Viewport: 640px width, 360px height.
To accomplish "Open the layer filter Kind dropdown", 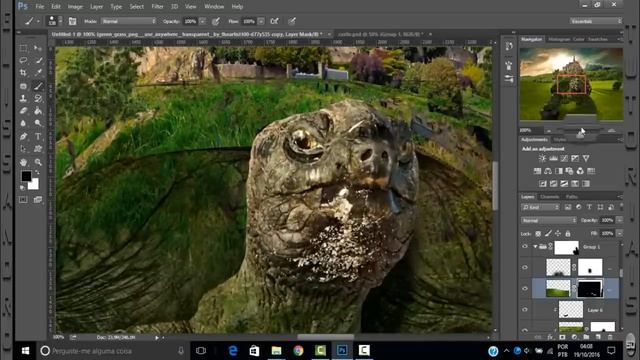I will pyautogui.click(x=540, y=207).
